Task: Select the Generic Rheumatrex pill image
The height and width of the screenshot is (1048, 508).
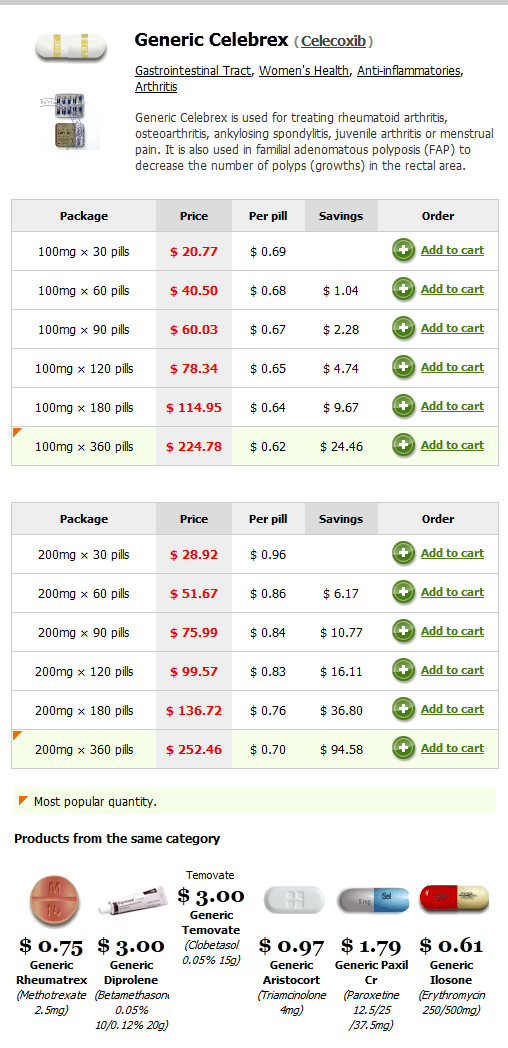Action: pyautogui.click(x=57, y=900)
